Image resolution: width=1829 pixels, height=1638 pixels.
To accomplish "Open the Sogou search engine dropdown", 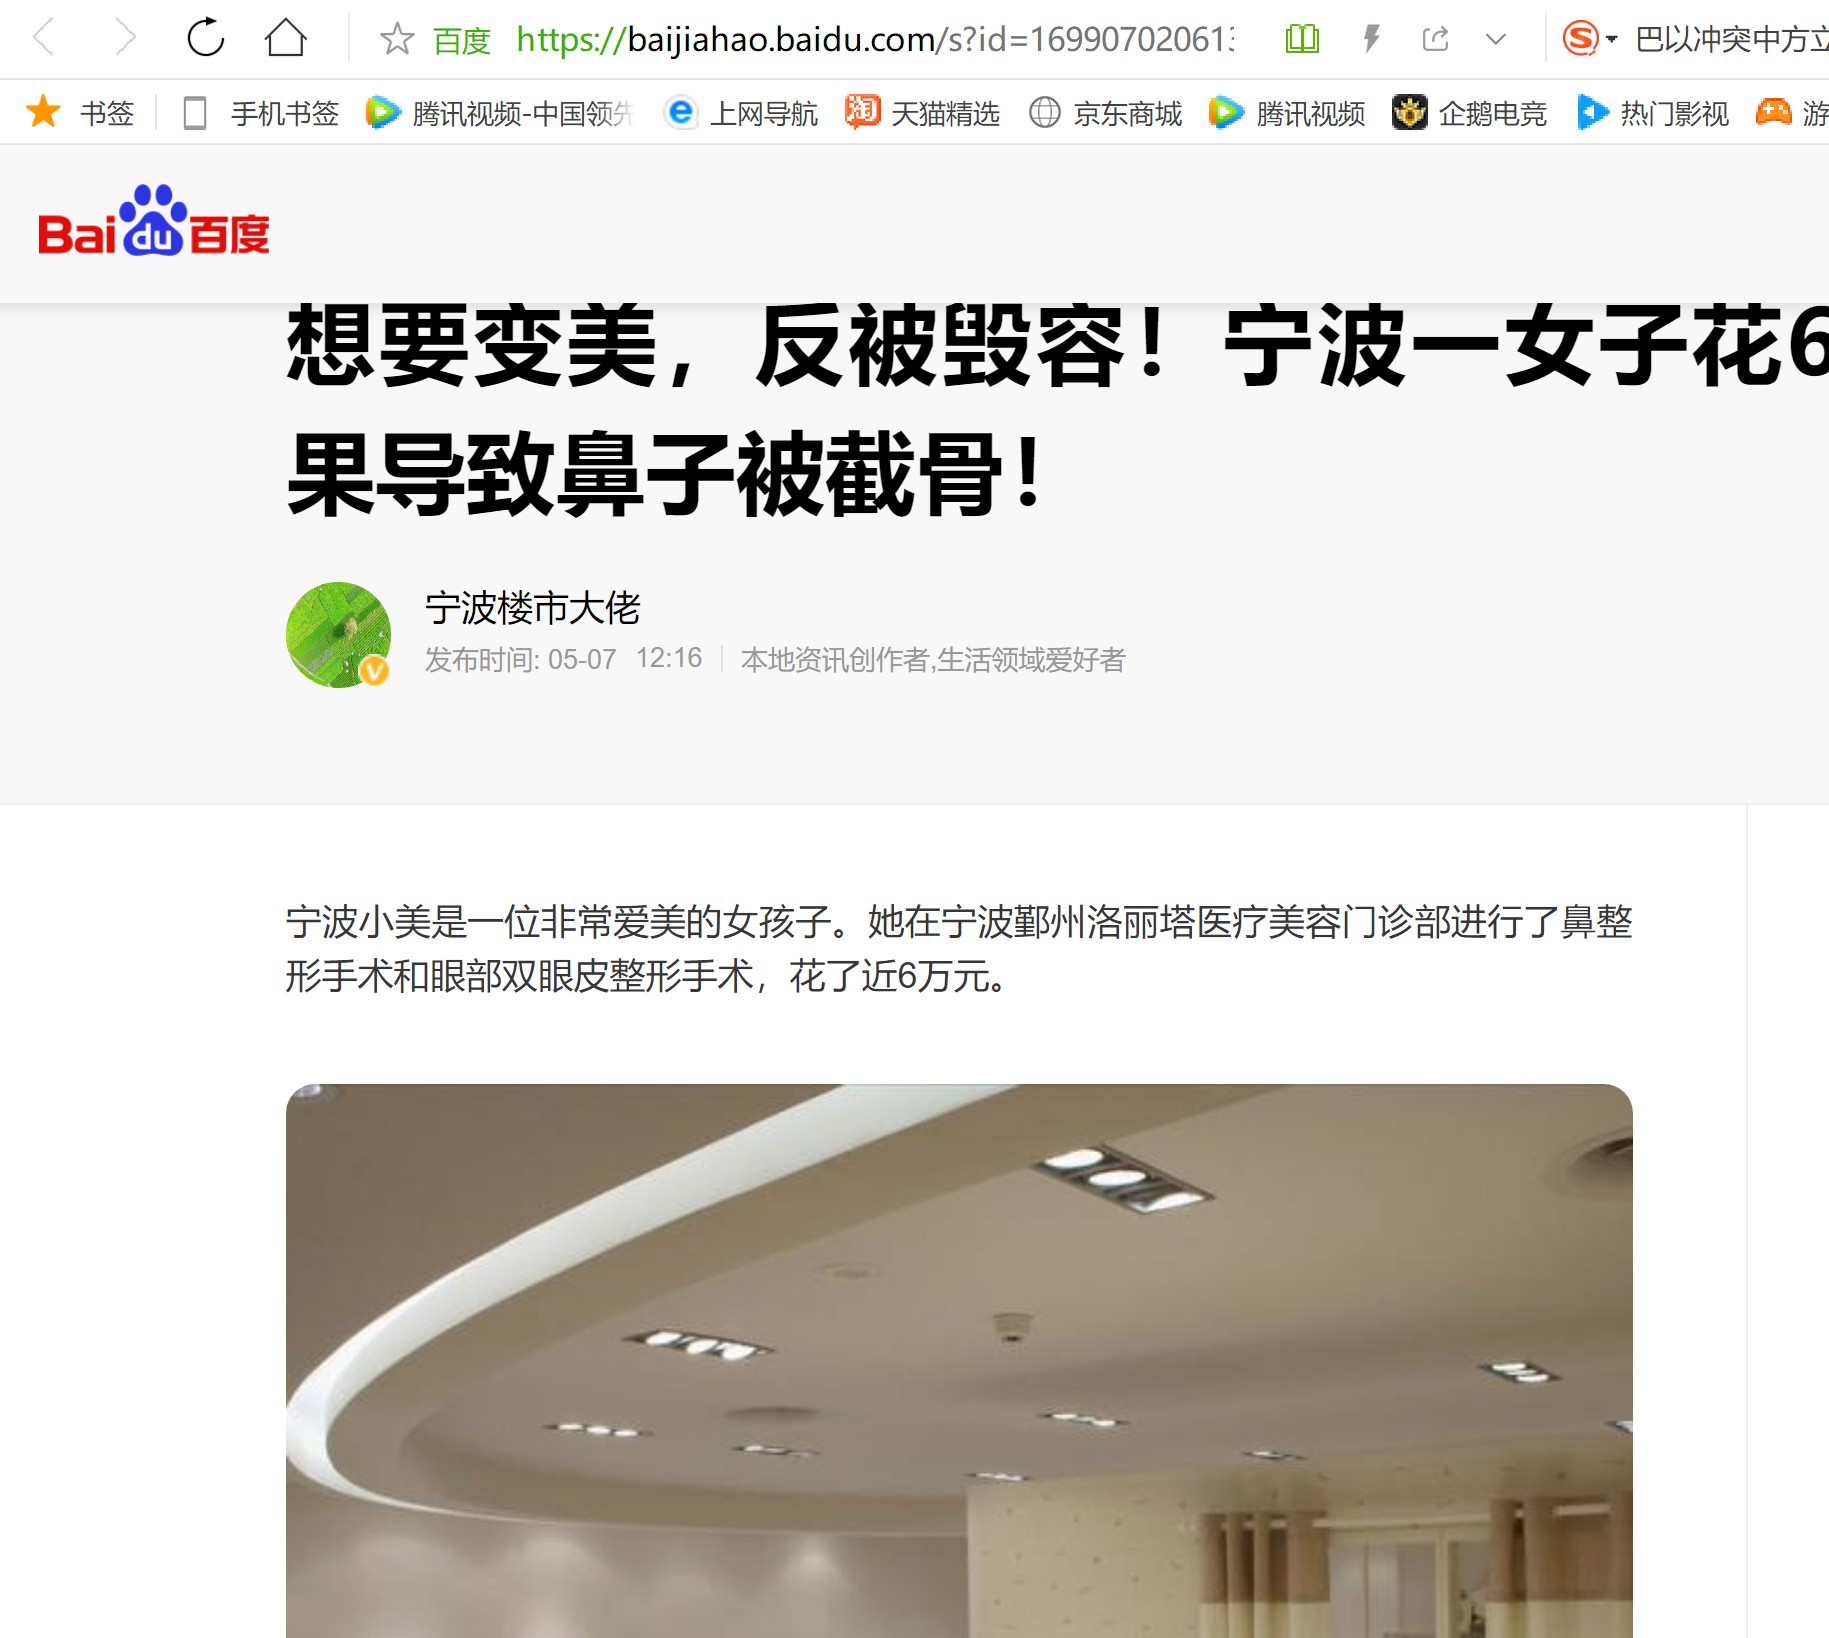I will 1590,39.
